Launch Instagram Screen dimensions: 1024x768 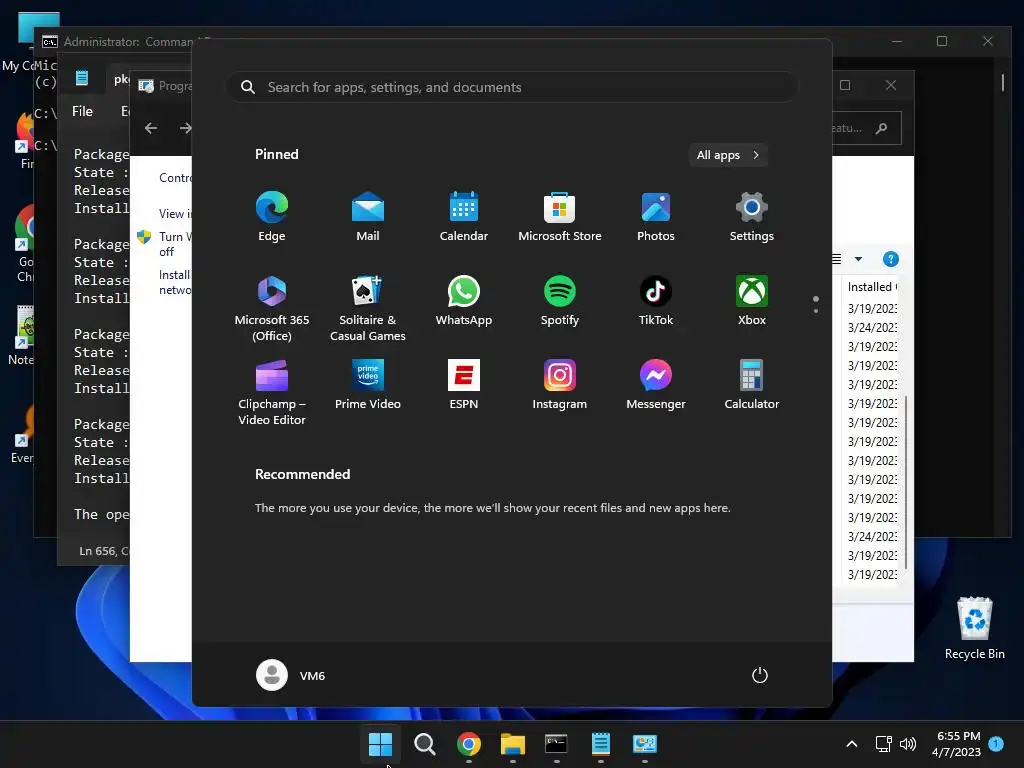coord(560,384)
